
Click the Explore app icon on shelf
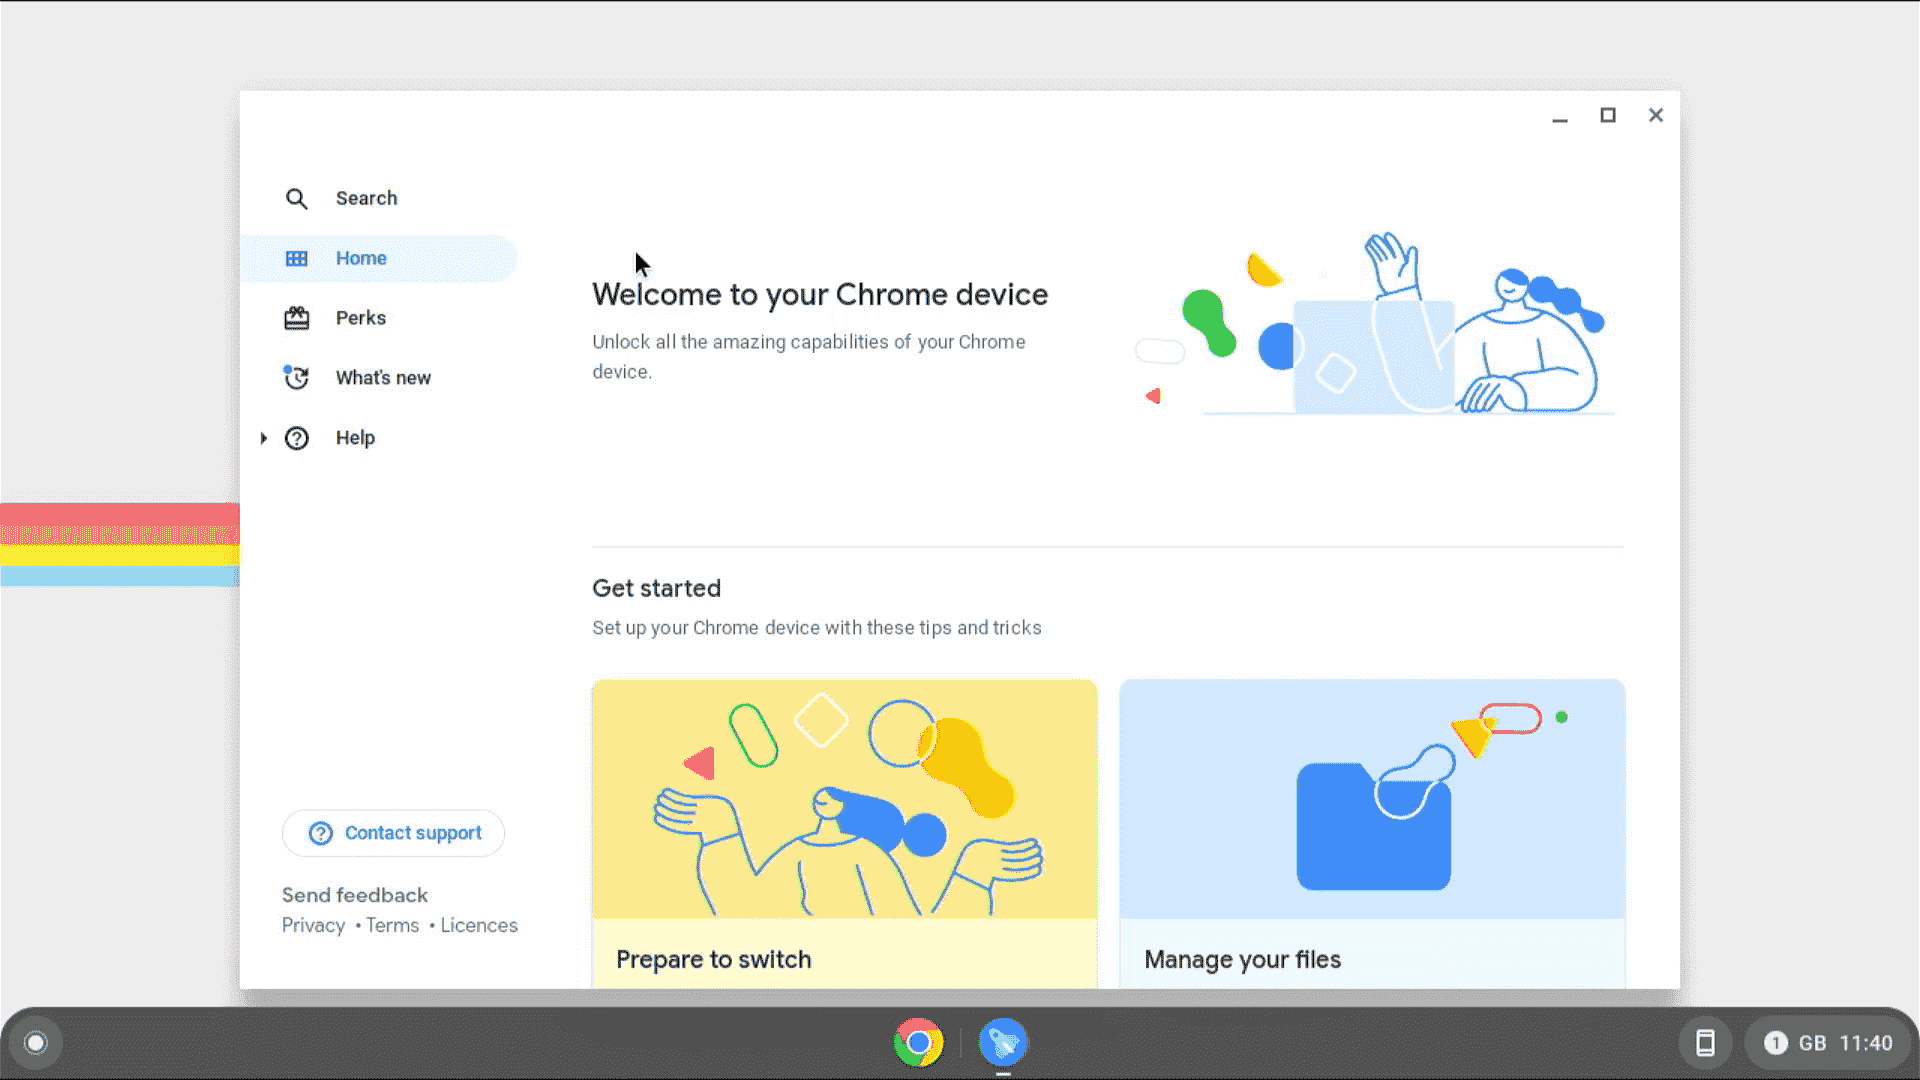coord(1003,1043)
